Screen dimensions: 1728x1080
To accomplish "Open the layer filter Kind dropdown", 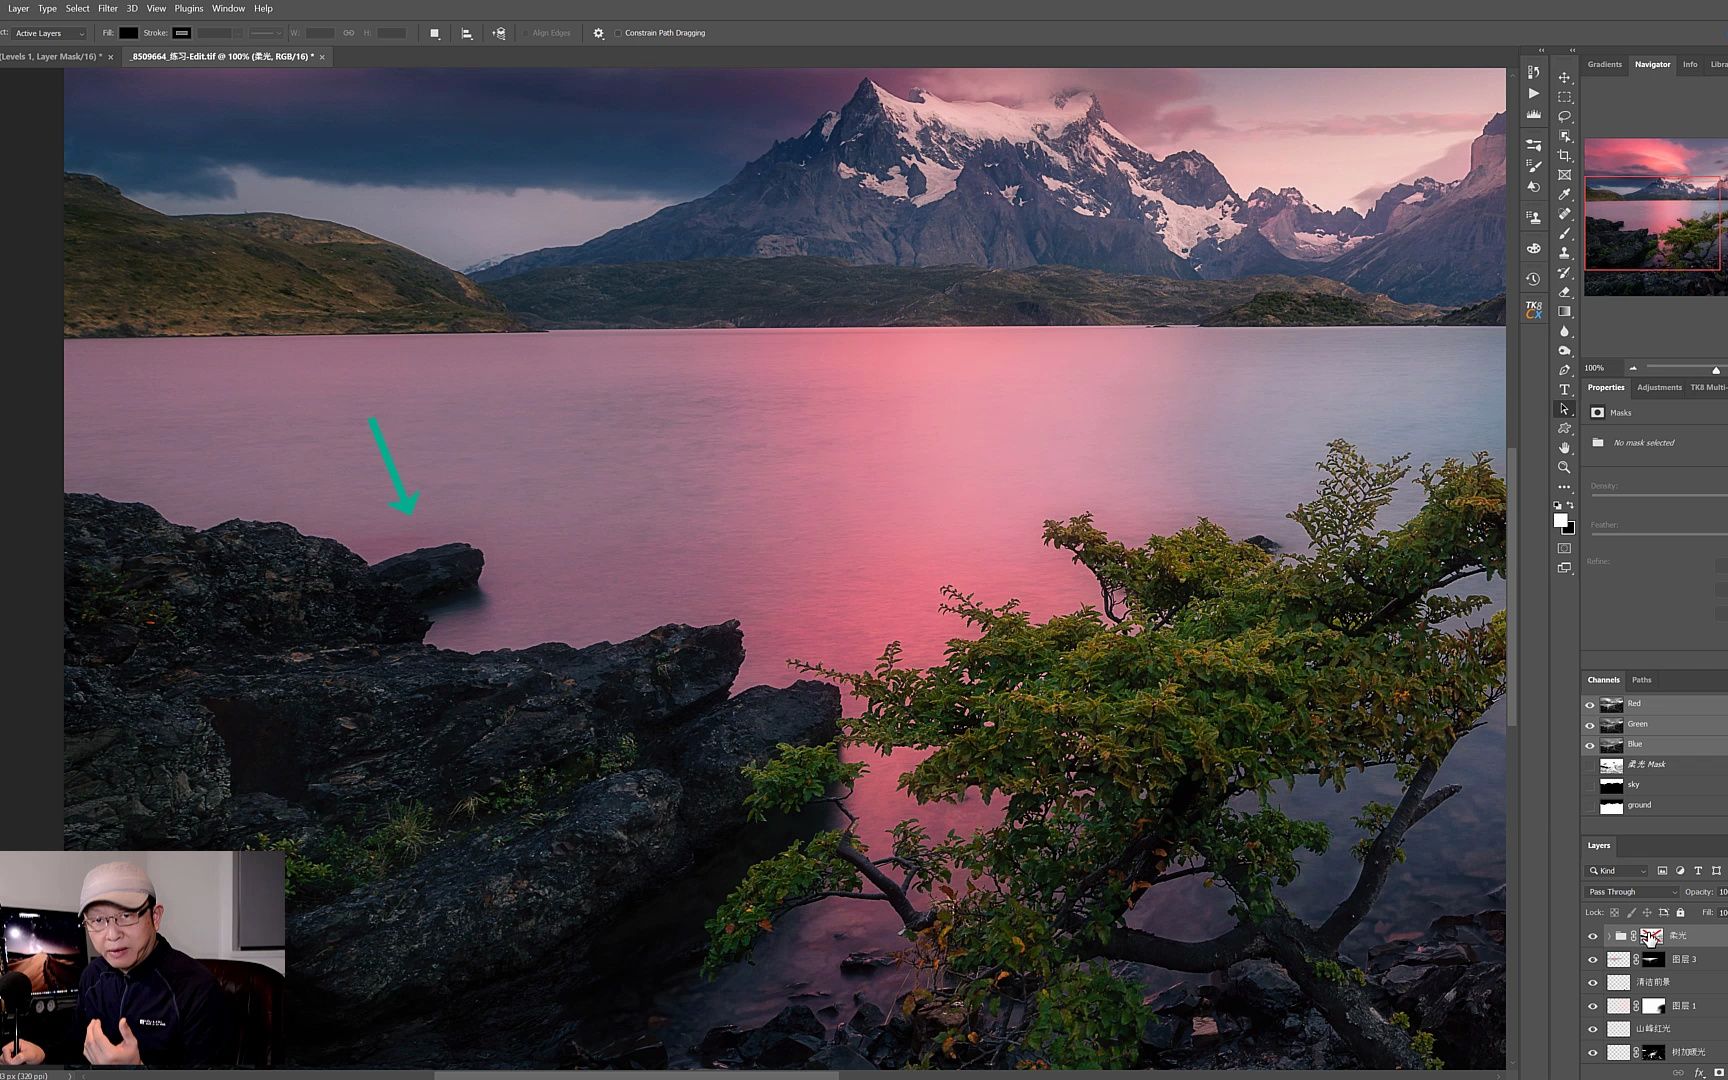I will (1618, 871).
